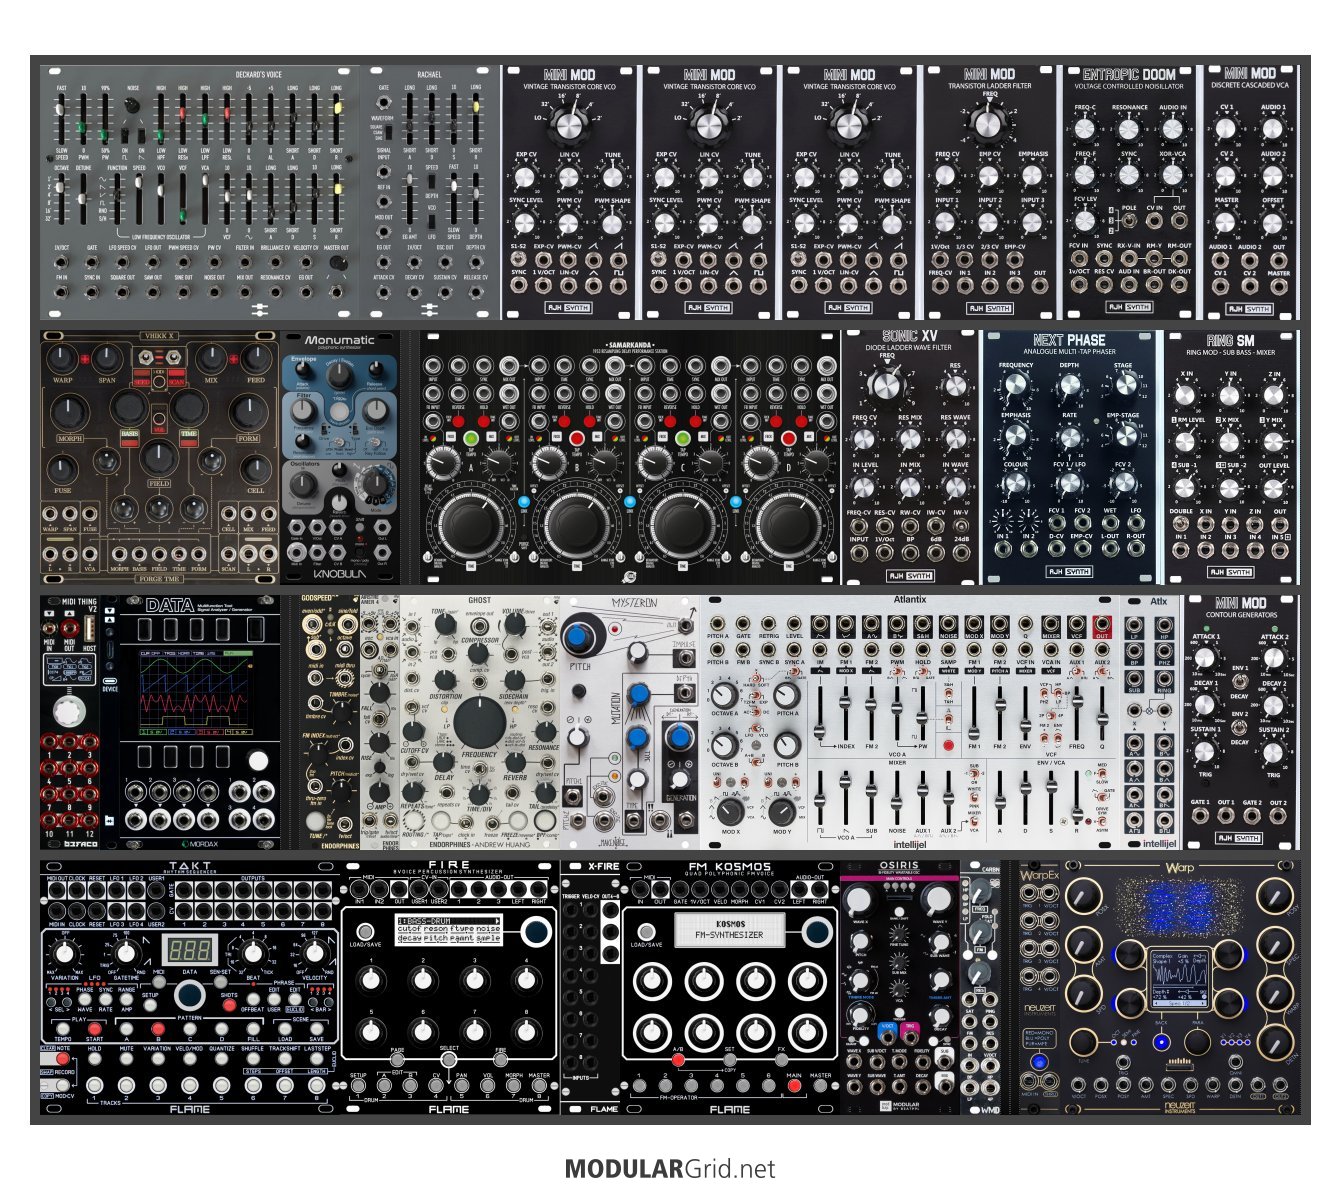Viewport: 1341px width, 1190px height.
Task: Arm the red RECORD button on TAKT
Action: pyautogui.click(x=62, y=1059)
